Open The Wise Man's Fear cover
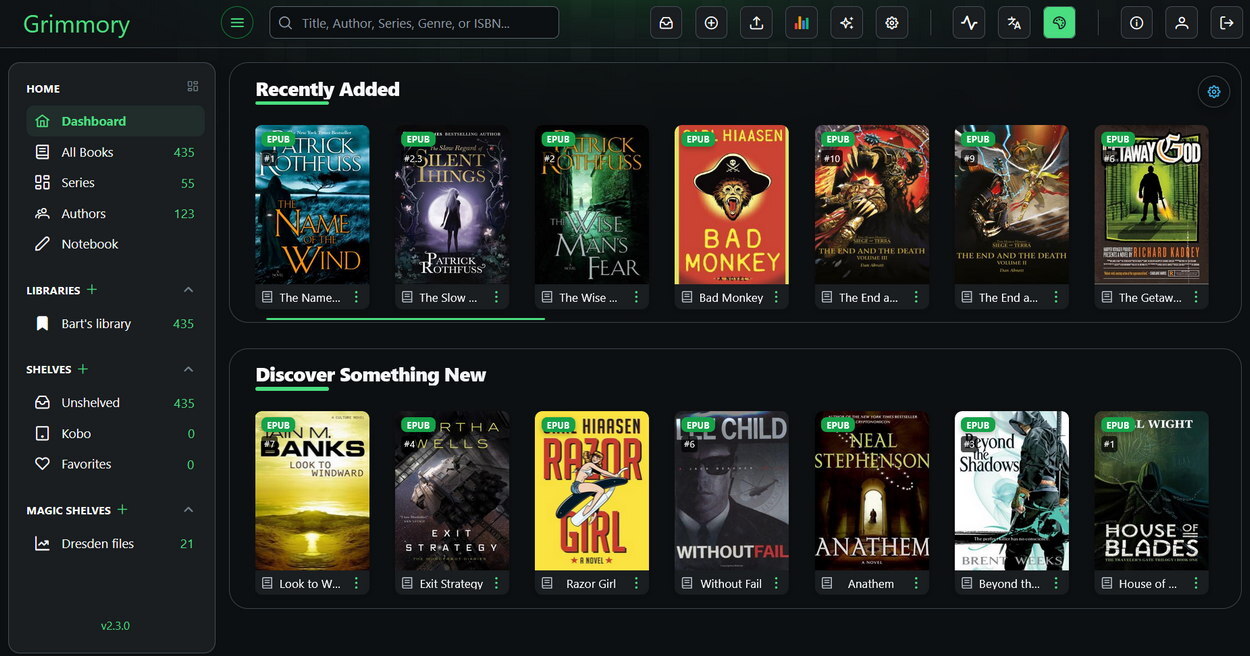The height and width of the screenshot is (656, 1250). [592, 204]
